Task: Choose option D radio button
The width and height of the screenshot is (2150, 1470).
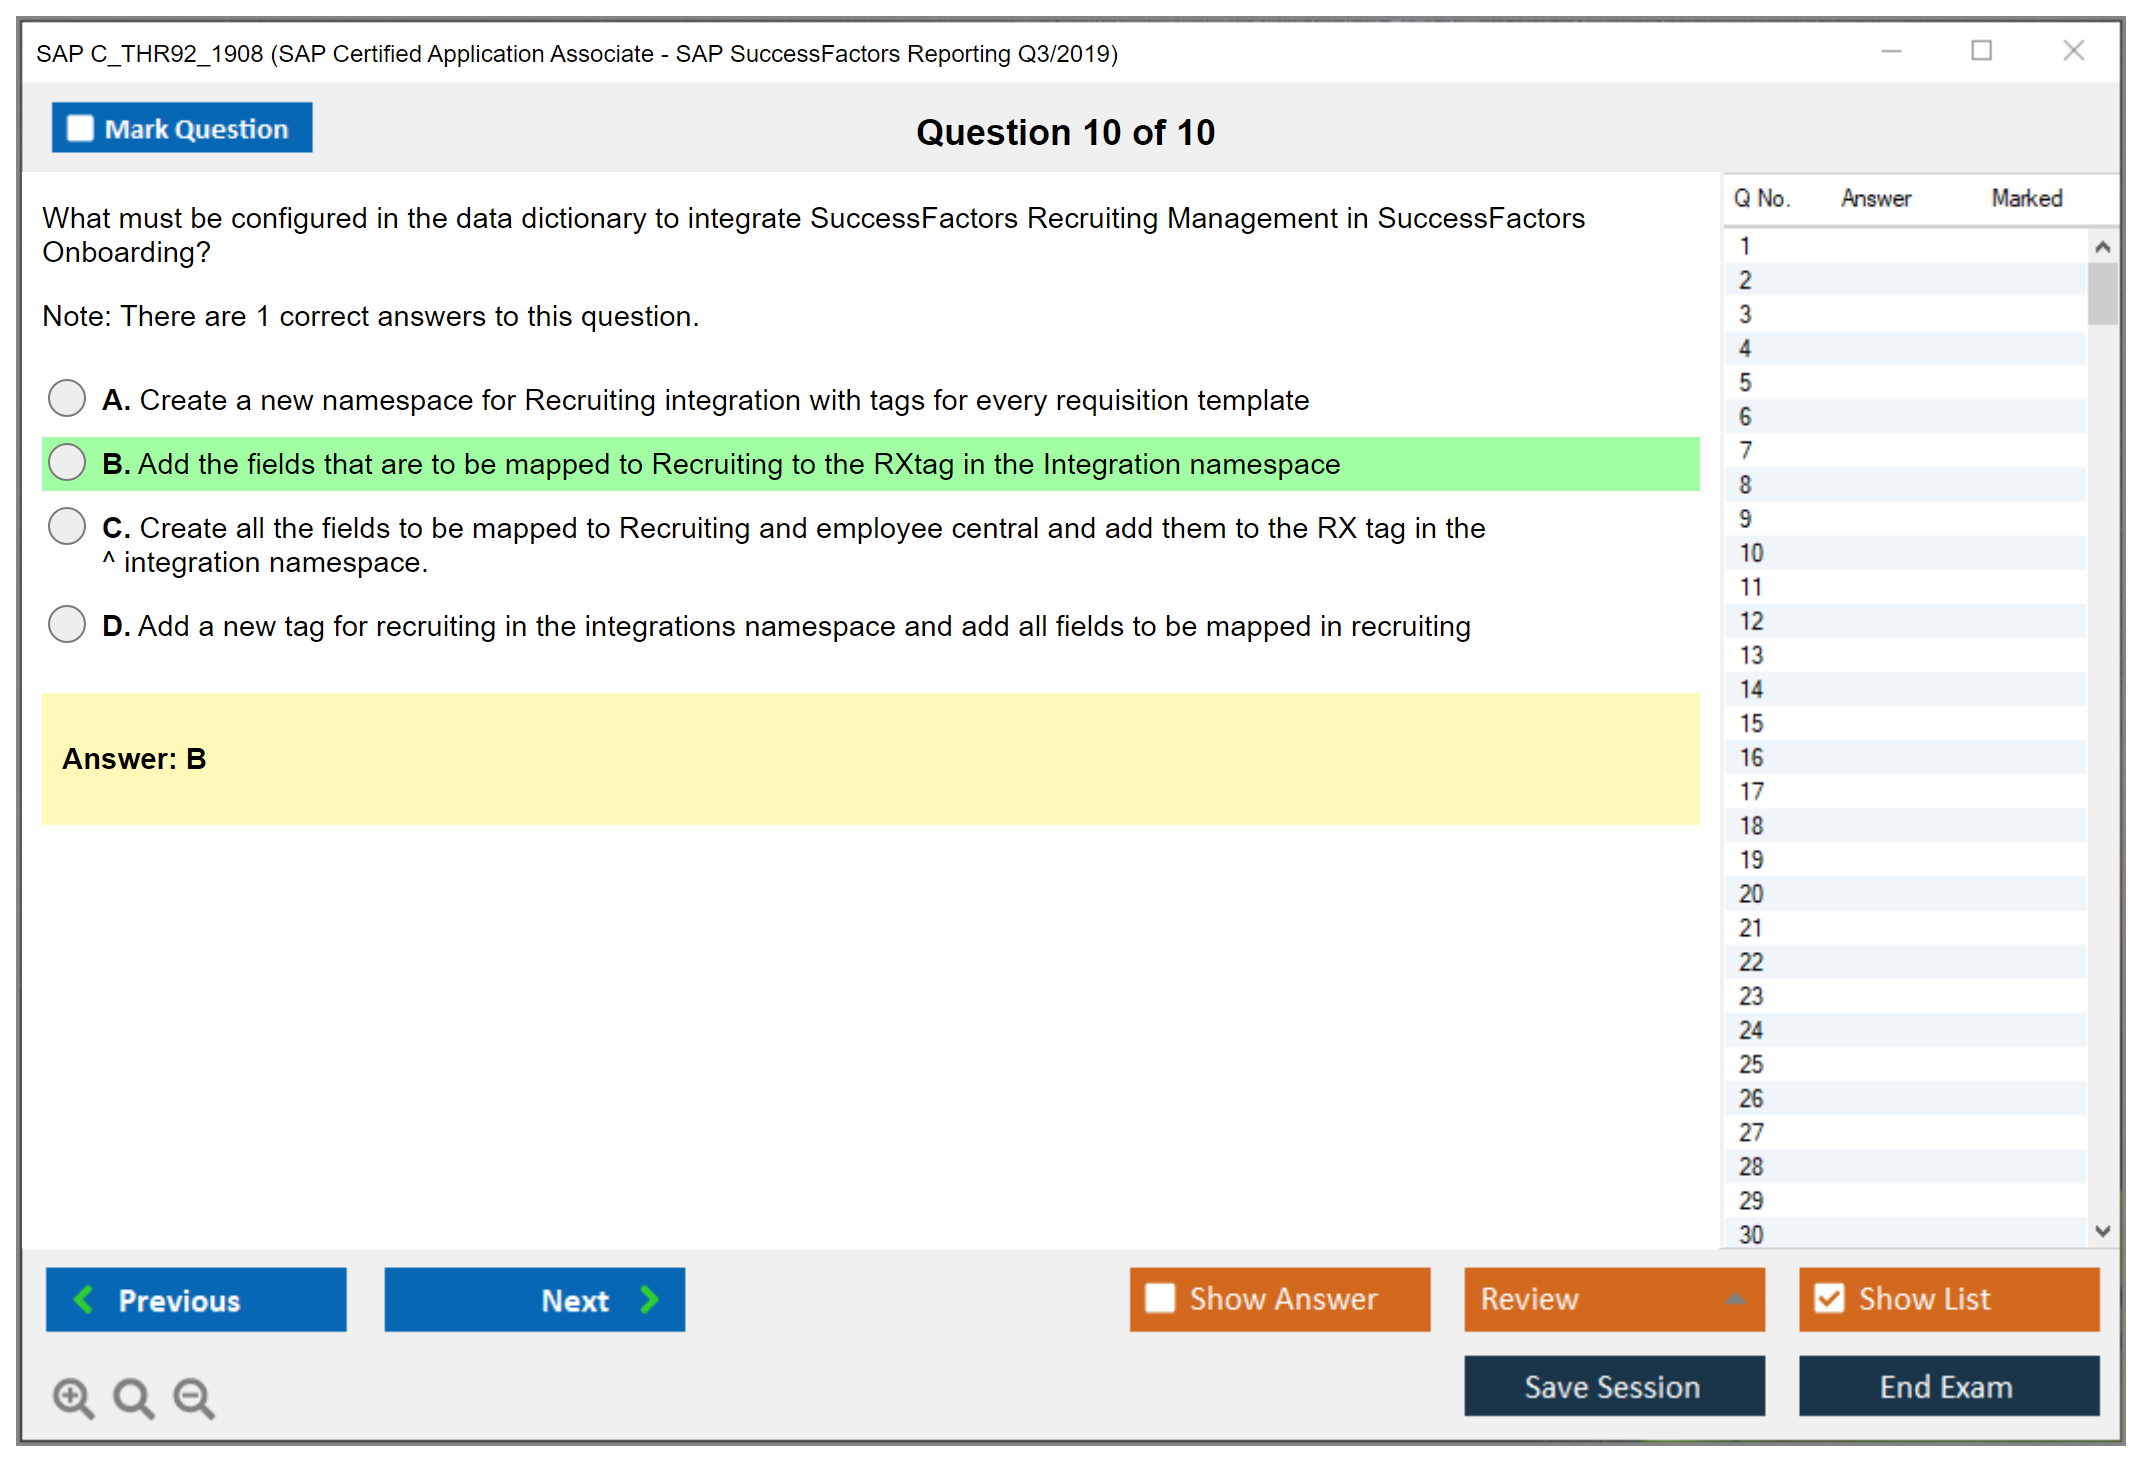Action: 67,624
